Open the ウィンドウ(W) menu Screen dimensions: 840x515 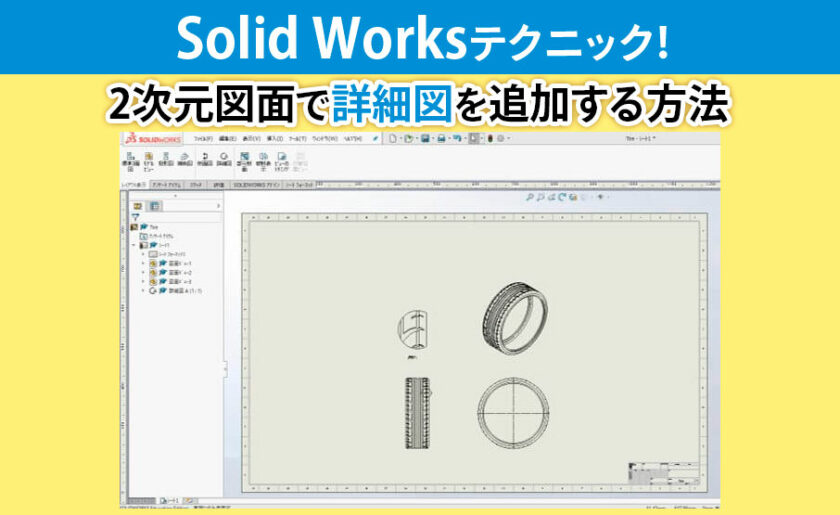tap(325, 139)
